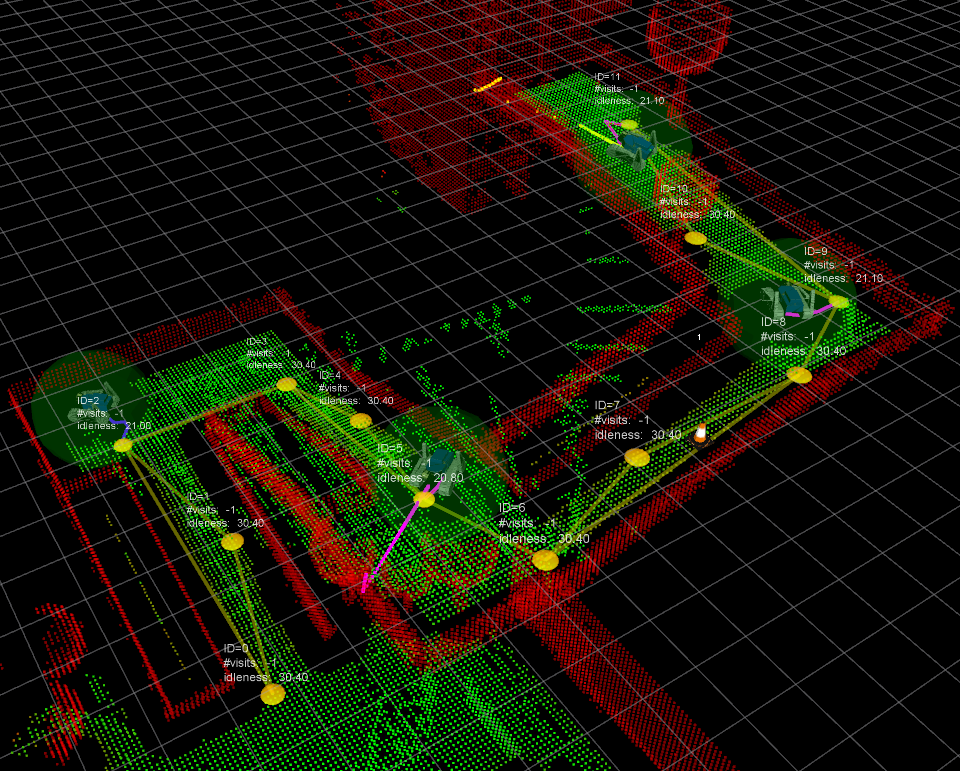This screenshot has height=771, width=960.
Task: Select the robot model below node ID=11
Action: (636, 148)
